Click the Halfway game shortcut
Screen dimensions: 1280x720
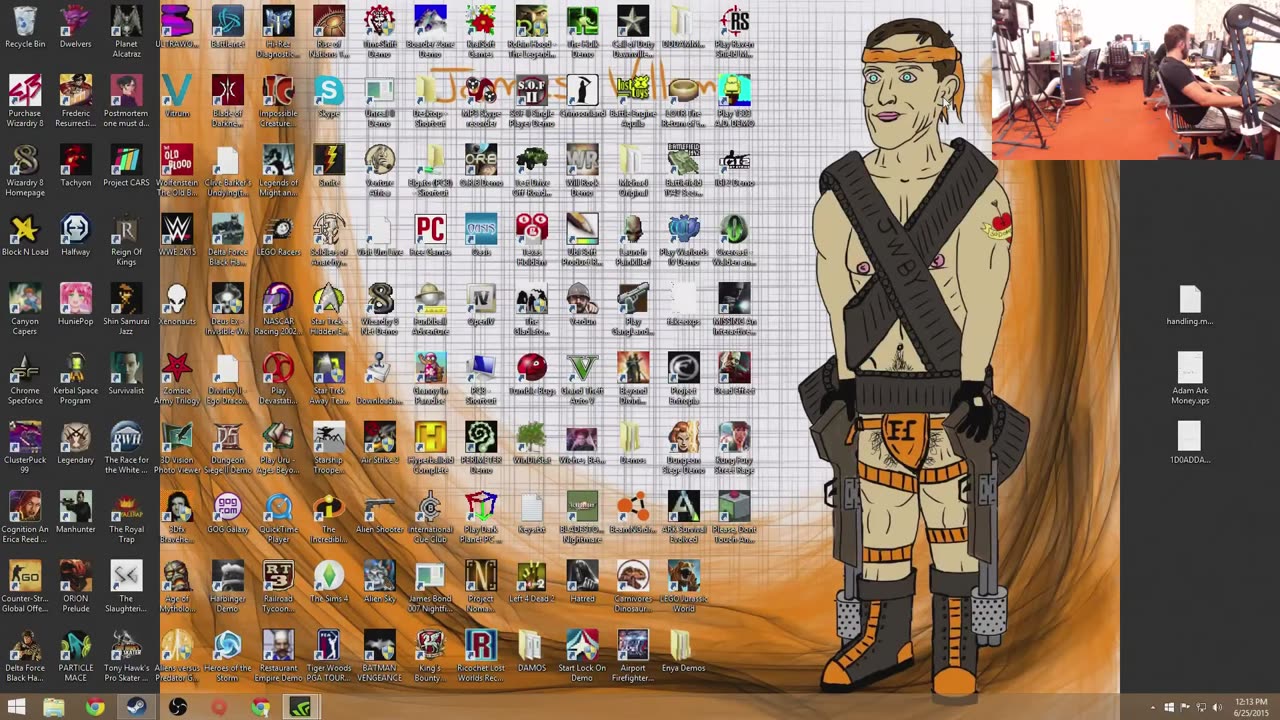(x=75, y=235)
